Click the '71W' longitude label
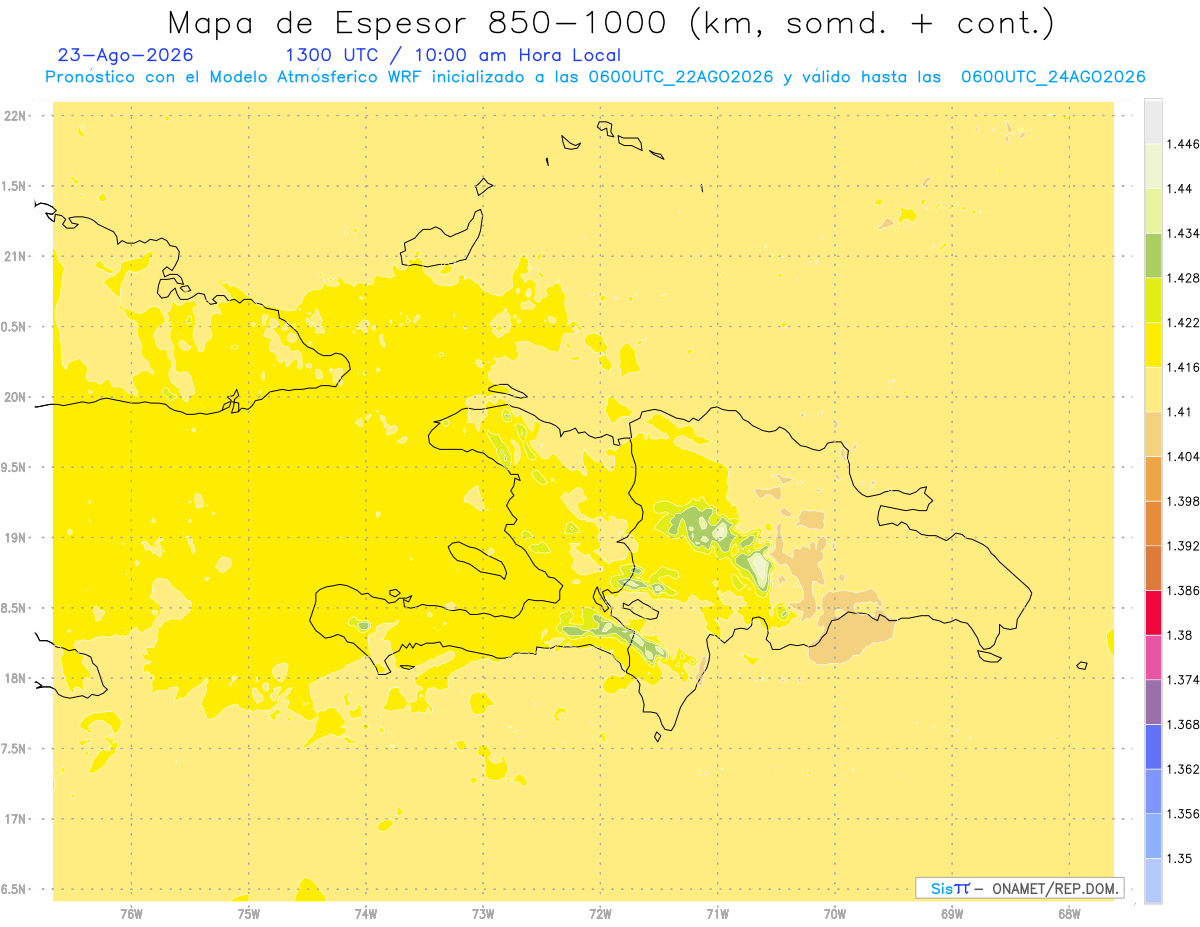The image size is (1200, 927). [x=717, y=914]
